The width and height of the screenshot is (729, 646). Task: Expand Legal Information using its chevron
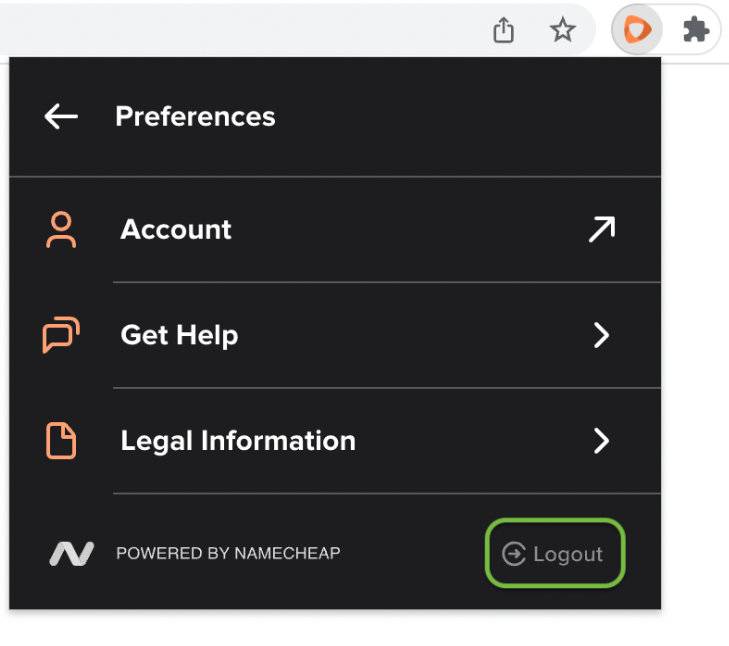tap(601, 440)
